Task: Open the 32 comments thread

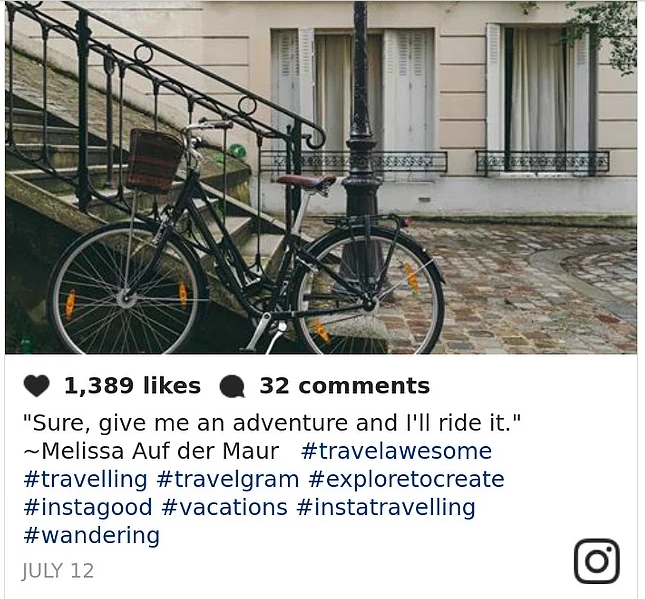Action: pos(345,386)
